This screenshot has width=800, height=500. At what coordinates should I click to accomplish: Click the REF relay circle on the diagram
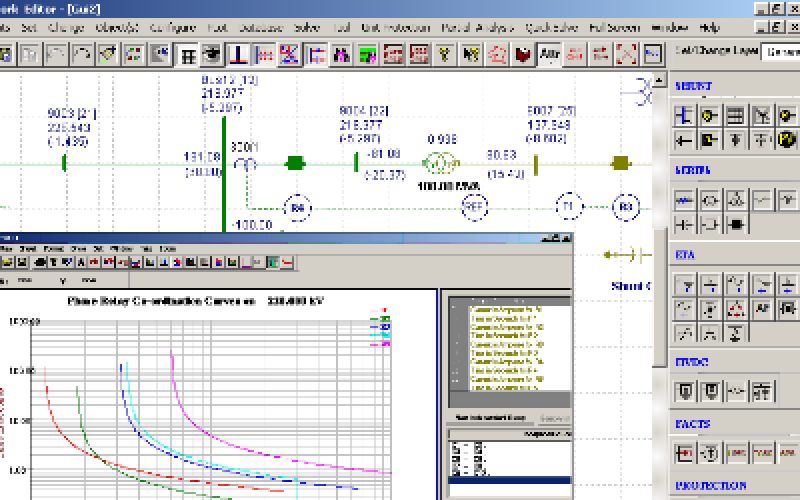click(x=474, y=207)
